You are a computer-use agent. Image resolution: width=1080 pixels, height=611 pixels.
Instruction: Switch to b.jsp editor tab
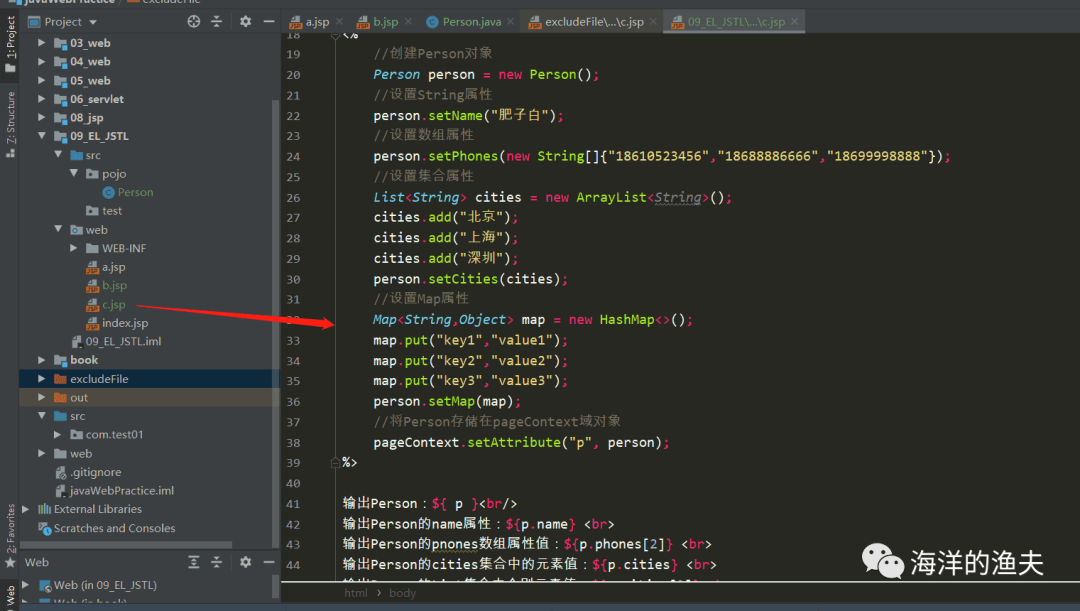pos(386,22)
